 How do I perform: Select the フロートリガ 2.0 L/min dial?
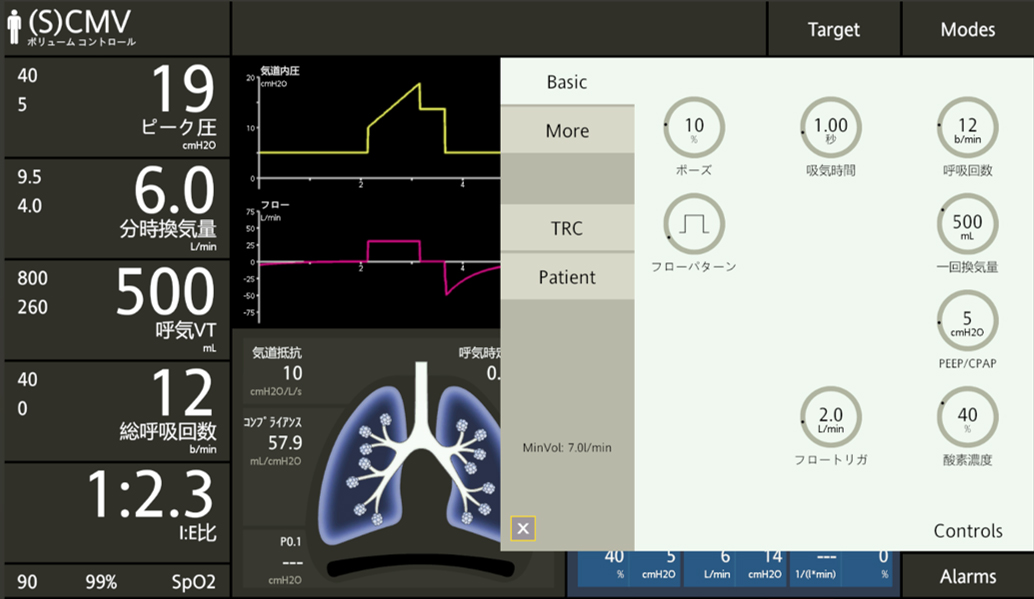click(831, 417)
